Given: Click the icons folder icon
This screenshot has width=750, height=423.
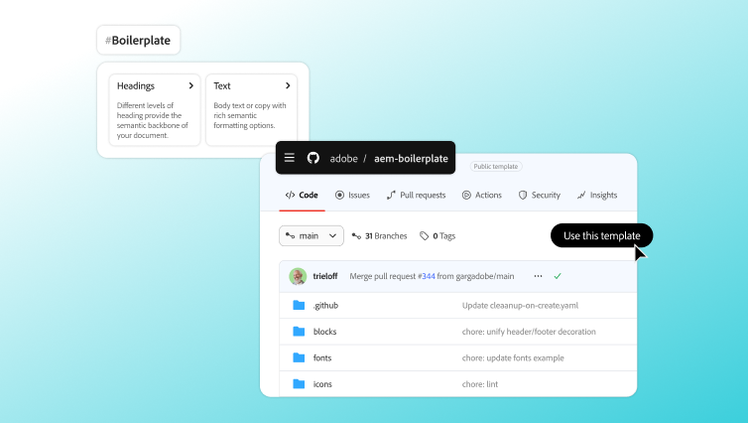Looking at the screenshot, I should [x=298, y=384].
